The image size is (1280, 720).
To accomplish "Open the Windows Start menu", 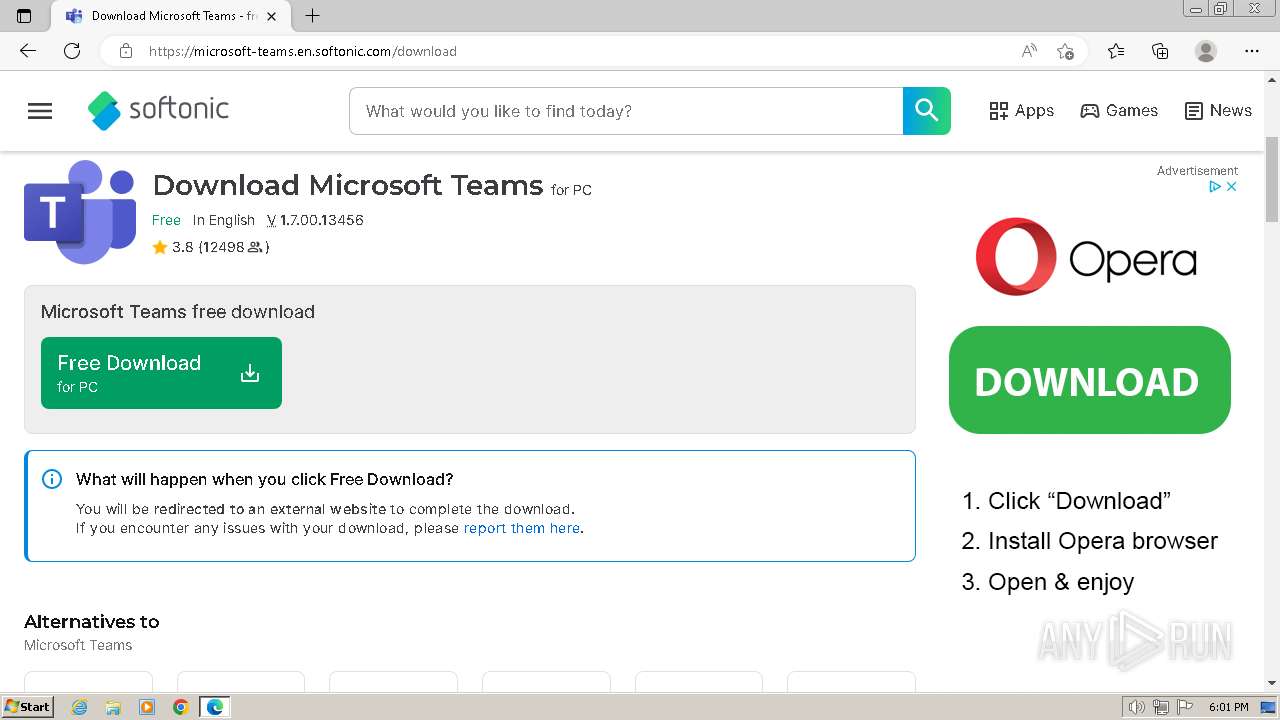I will [x=27, y=707].
